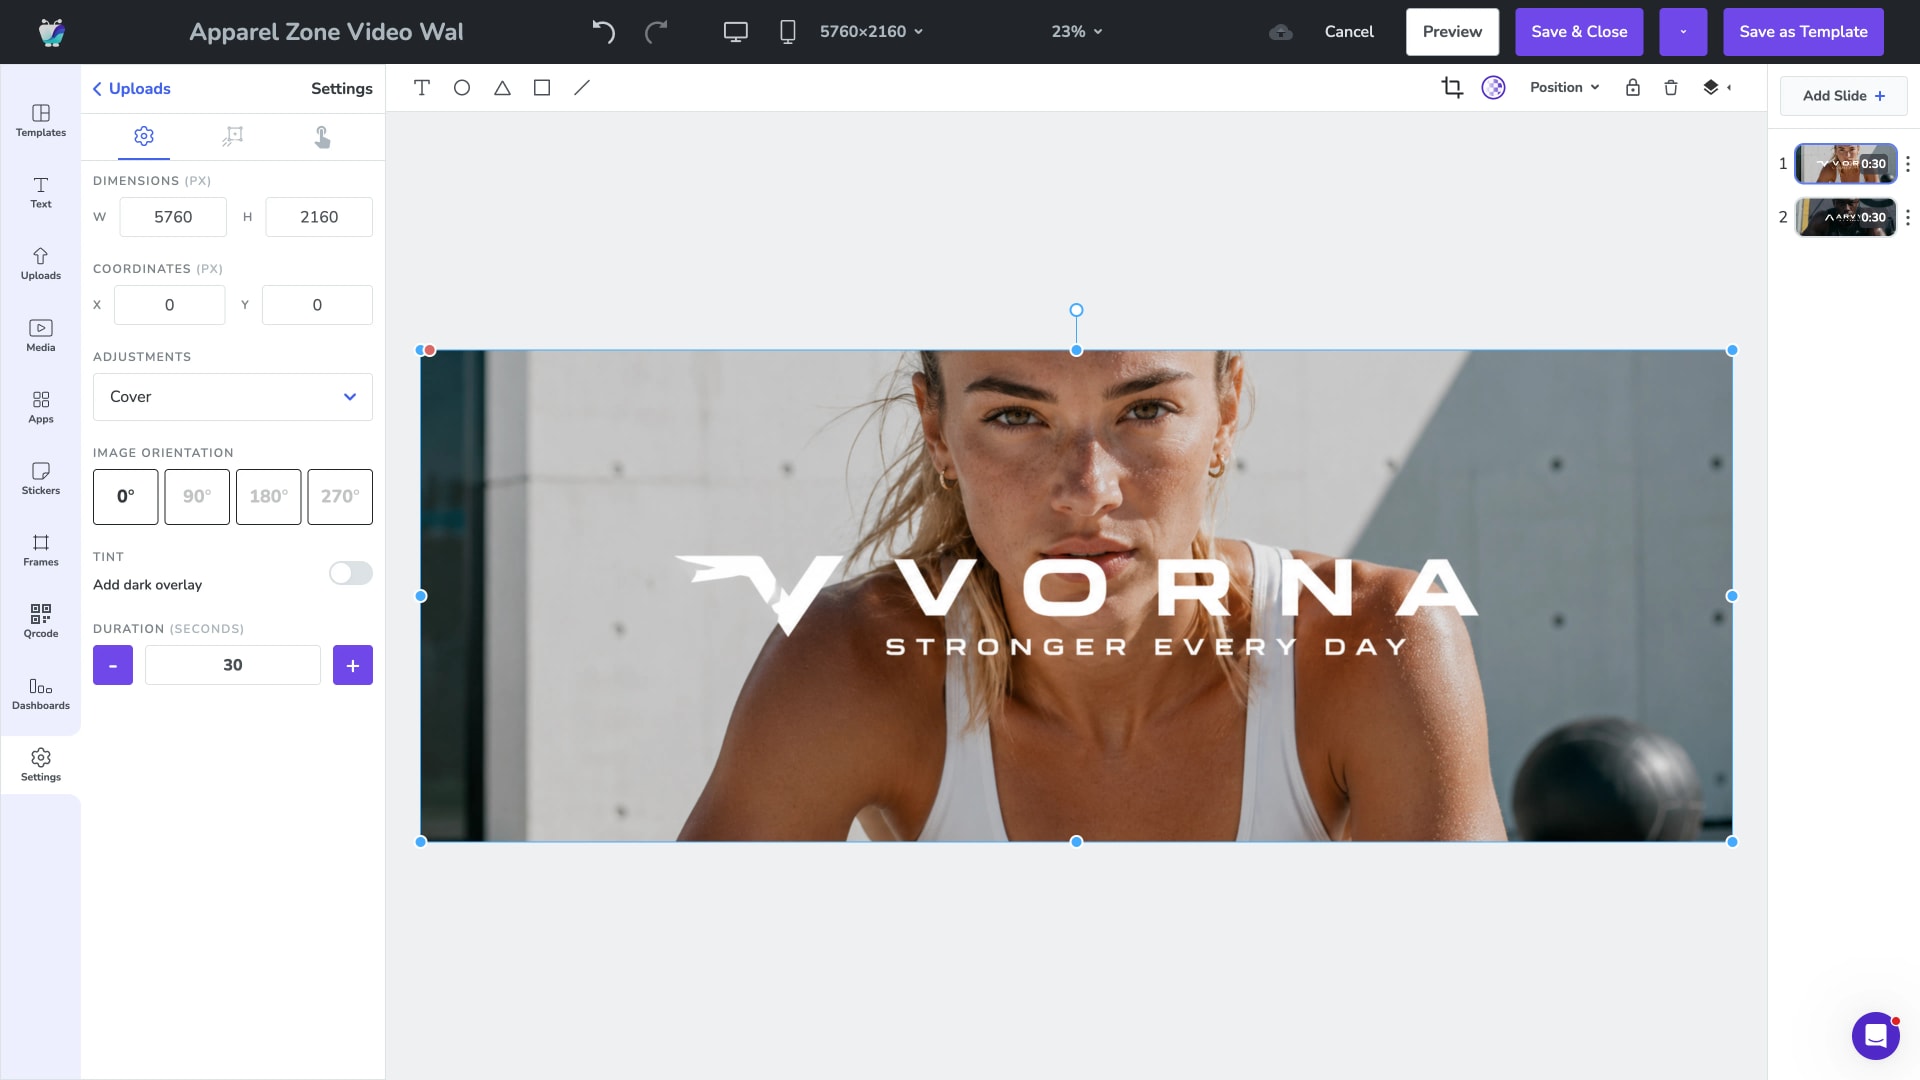Open Qrcode in left sidebar

click(41, 622)
